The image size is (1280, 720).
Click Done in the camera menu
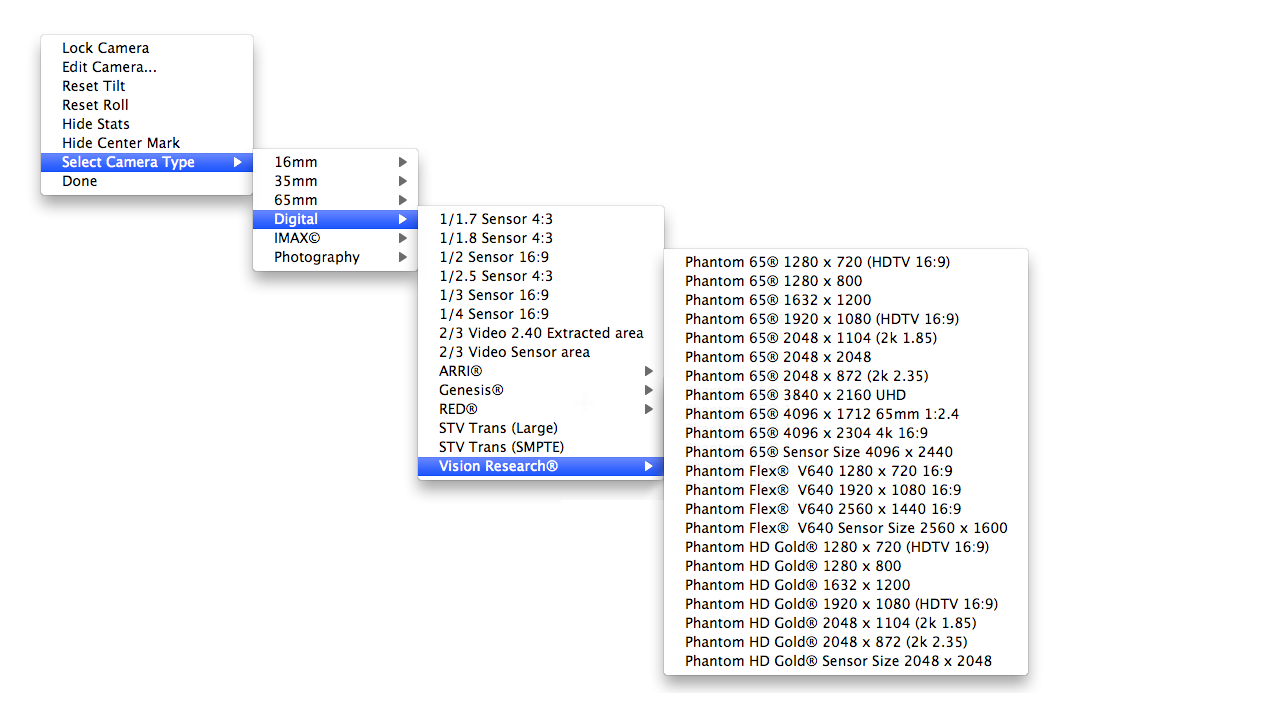tap(147, 181)
